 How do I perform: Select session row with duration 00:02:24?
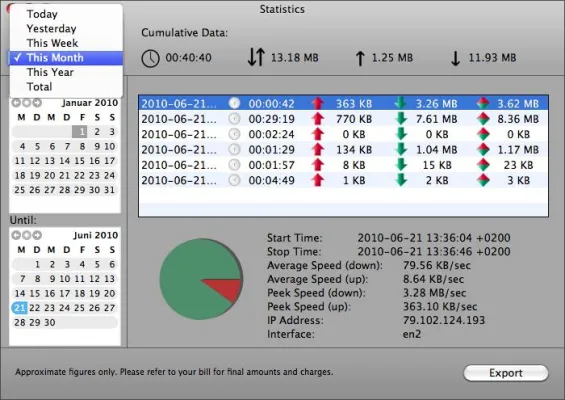click(343, 134)
